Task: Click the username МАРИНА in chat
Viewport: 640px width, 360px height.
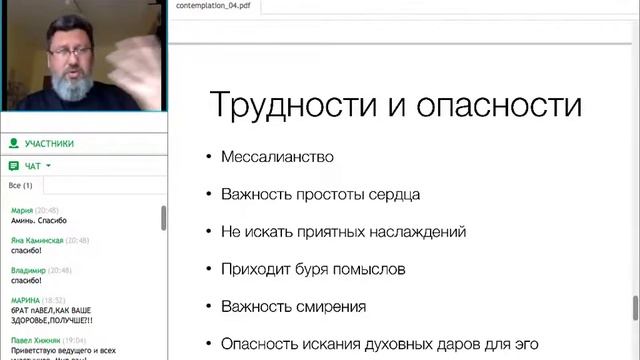Action: [25, 300]
